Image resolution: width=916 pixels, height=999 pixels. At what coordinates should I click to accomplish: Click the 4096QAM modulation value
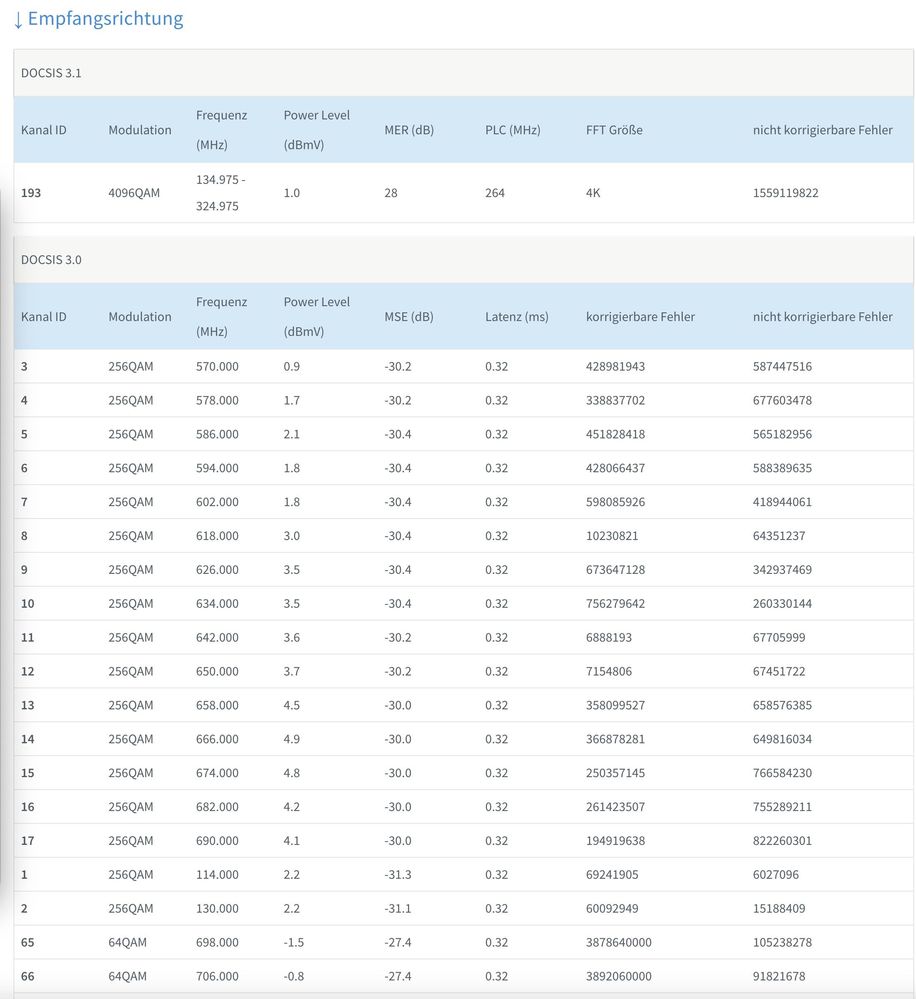134,193
